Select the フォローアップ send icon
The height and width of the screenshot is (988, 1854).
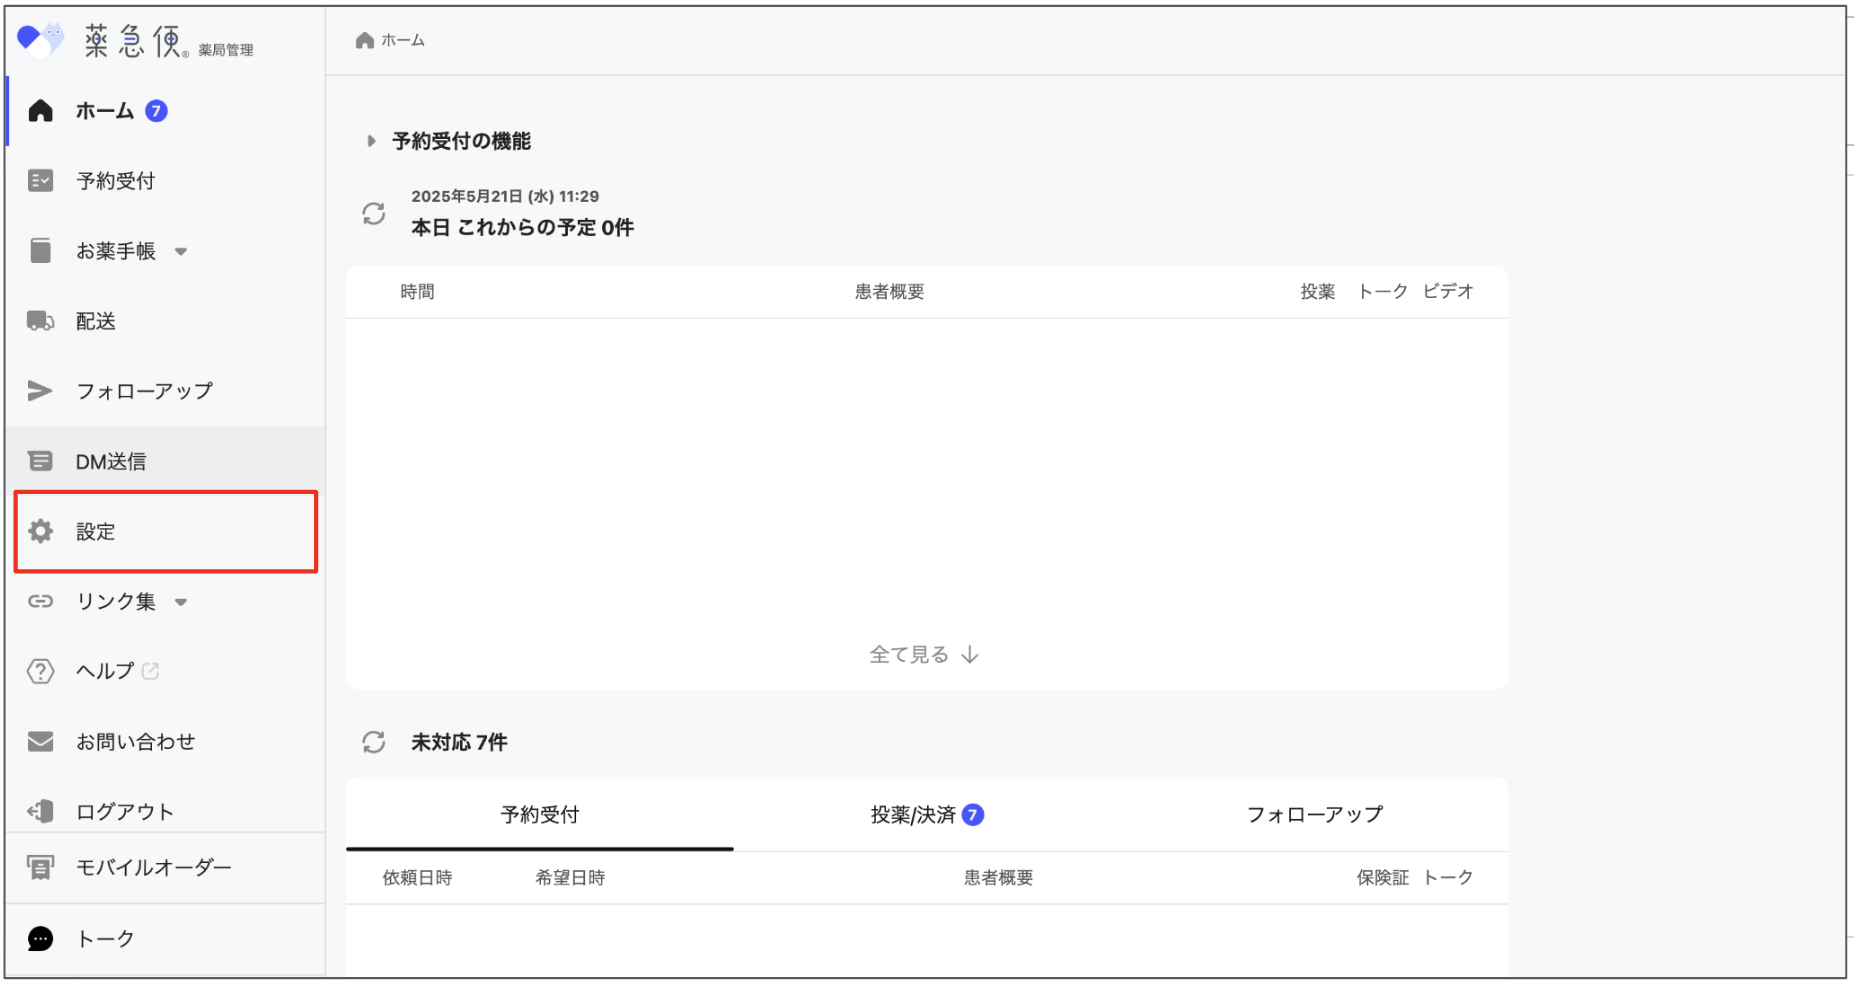tap(40, 391)
